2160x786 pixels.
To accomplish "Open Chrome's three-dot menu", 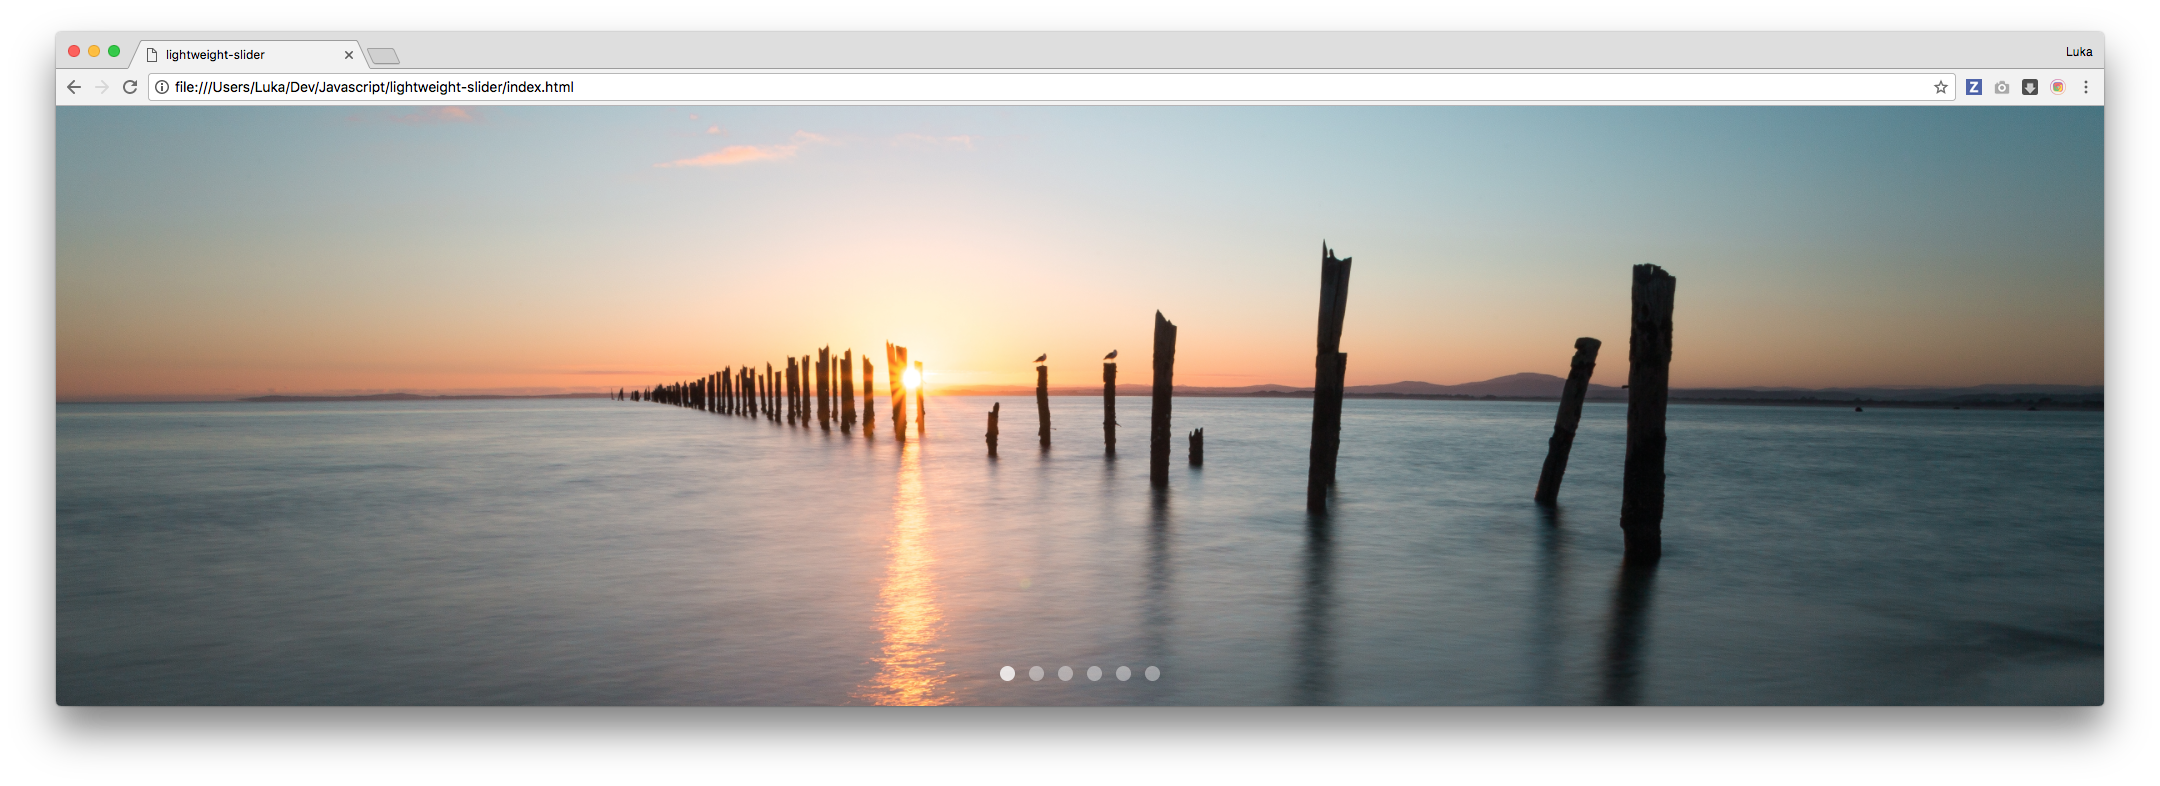I will (x=2086, y=87).
